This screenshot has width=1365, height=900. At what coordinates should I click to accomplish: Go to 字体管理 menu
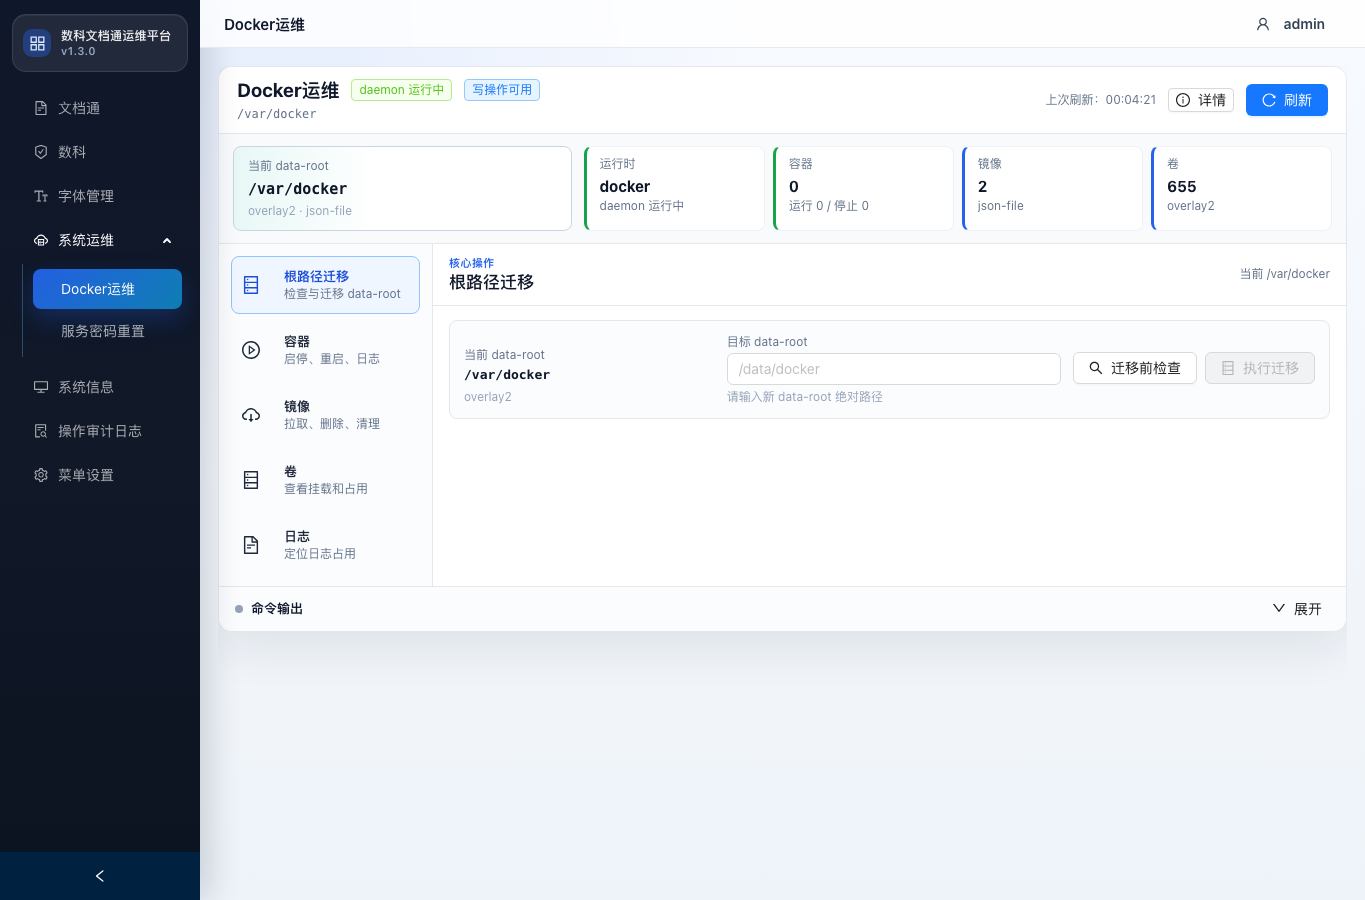(100, 196)
